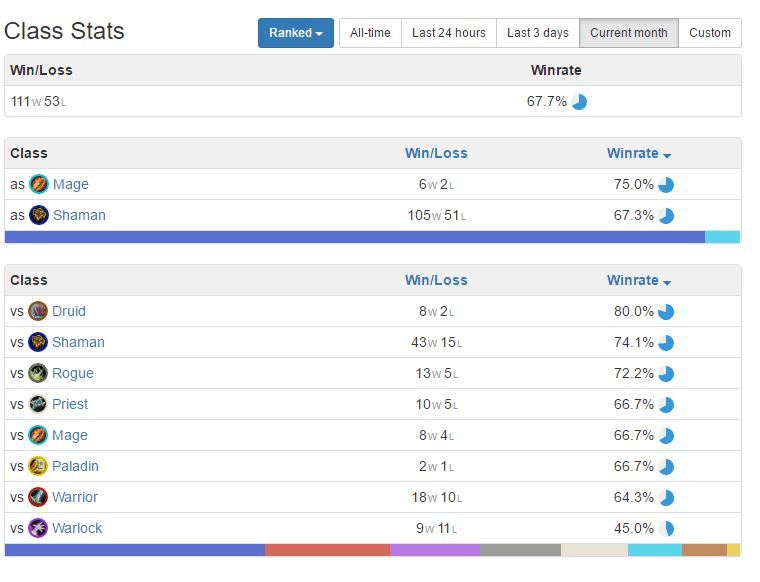Screen dimensions: 760x582
Task: Select the All-time filter
Action: click(370, 33)
